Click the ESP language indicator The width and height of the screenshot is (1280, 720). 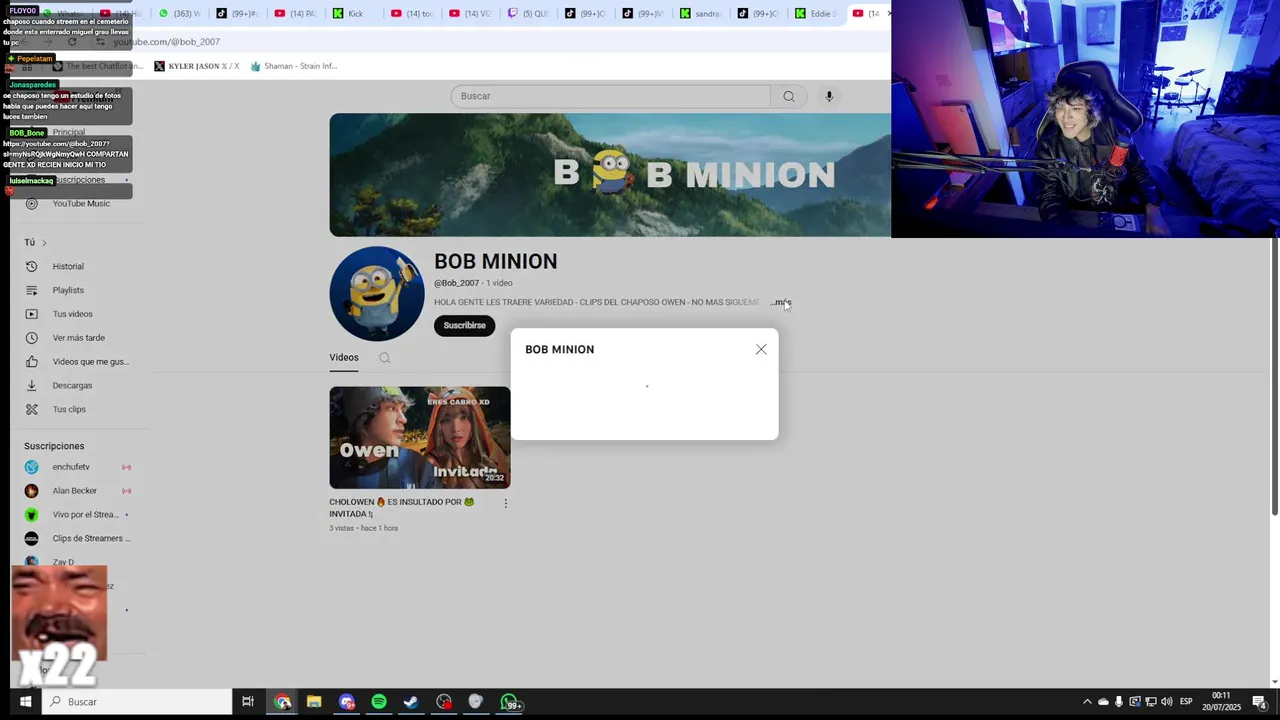1187,702
